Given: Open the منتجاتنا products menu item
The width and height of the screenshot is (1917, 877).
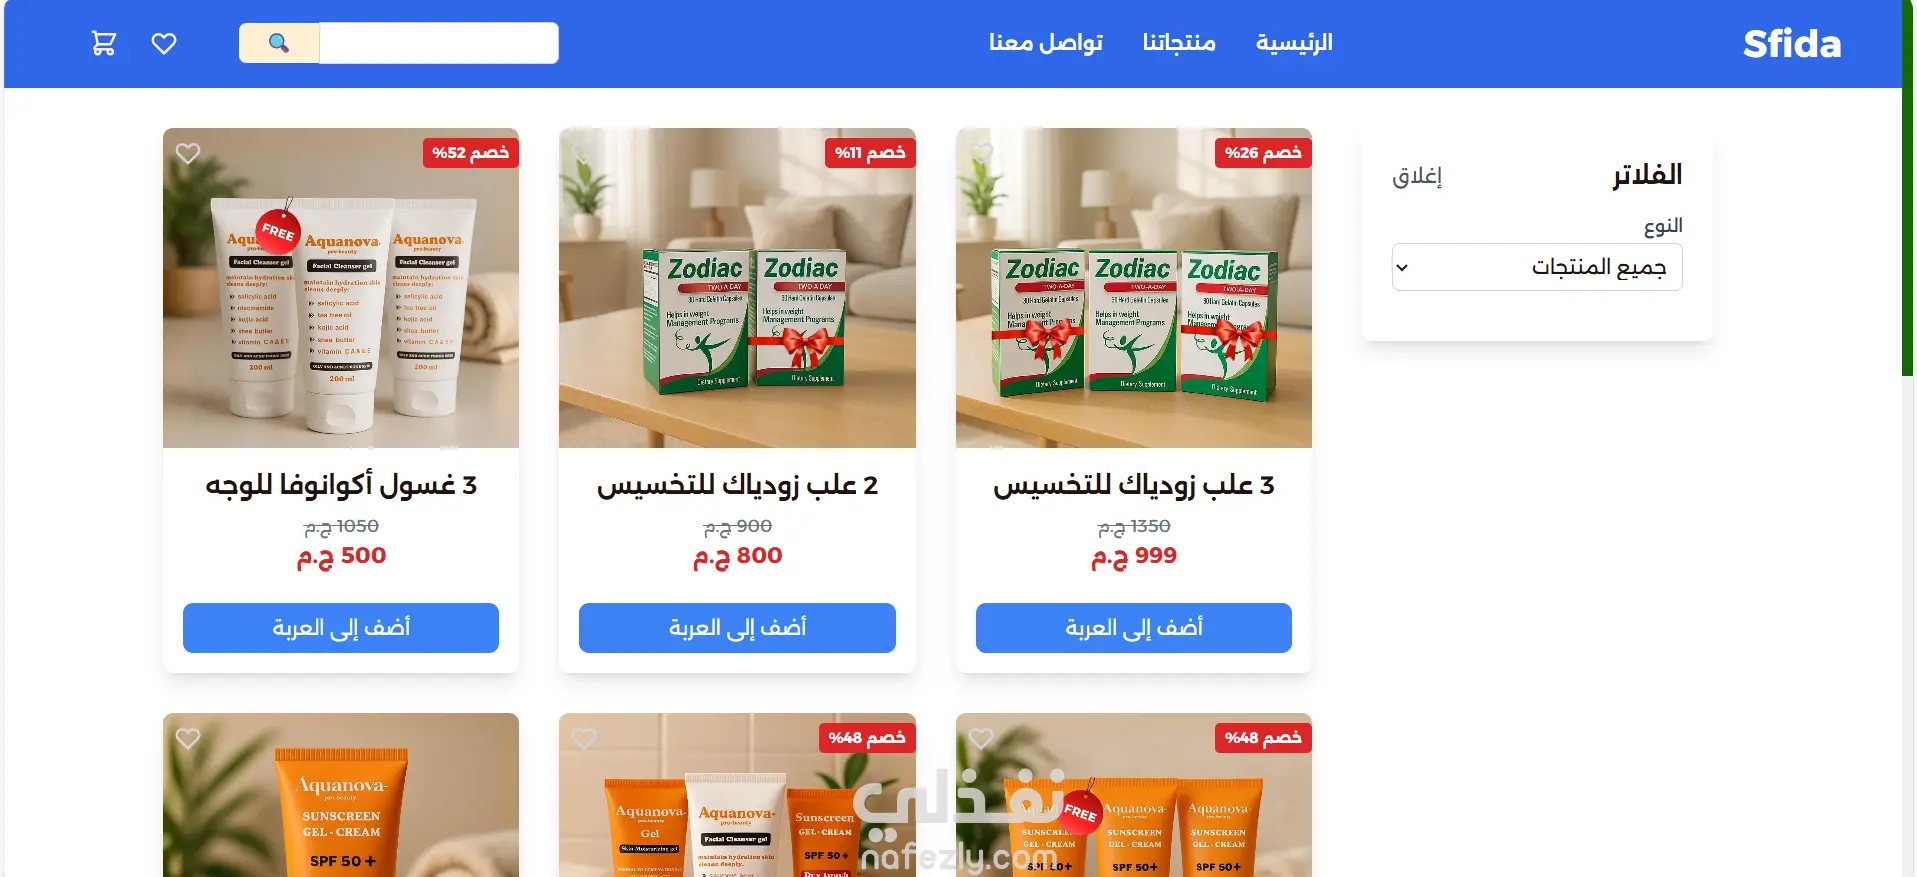Looking at the screenshot, I should pos(1179,43).
